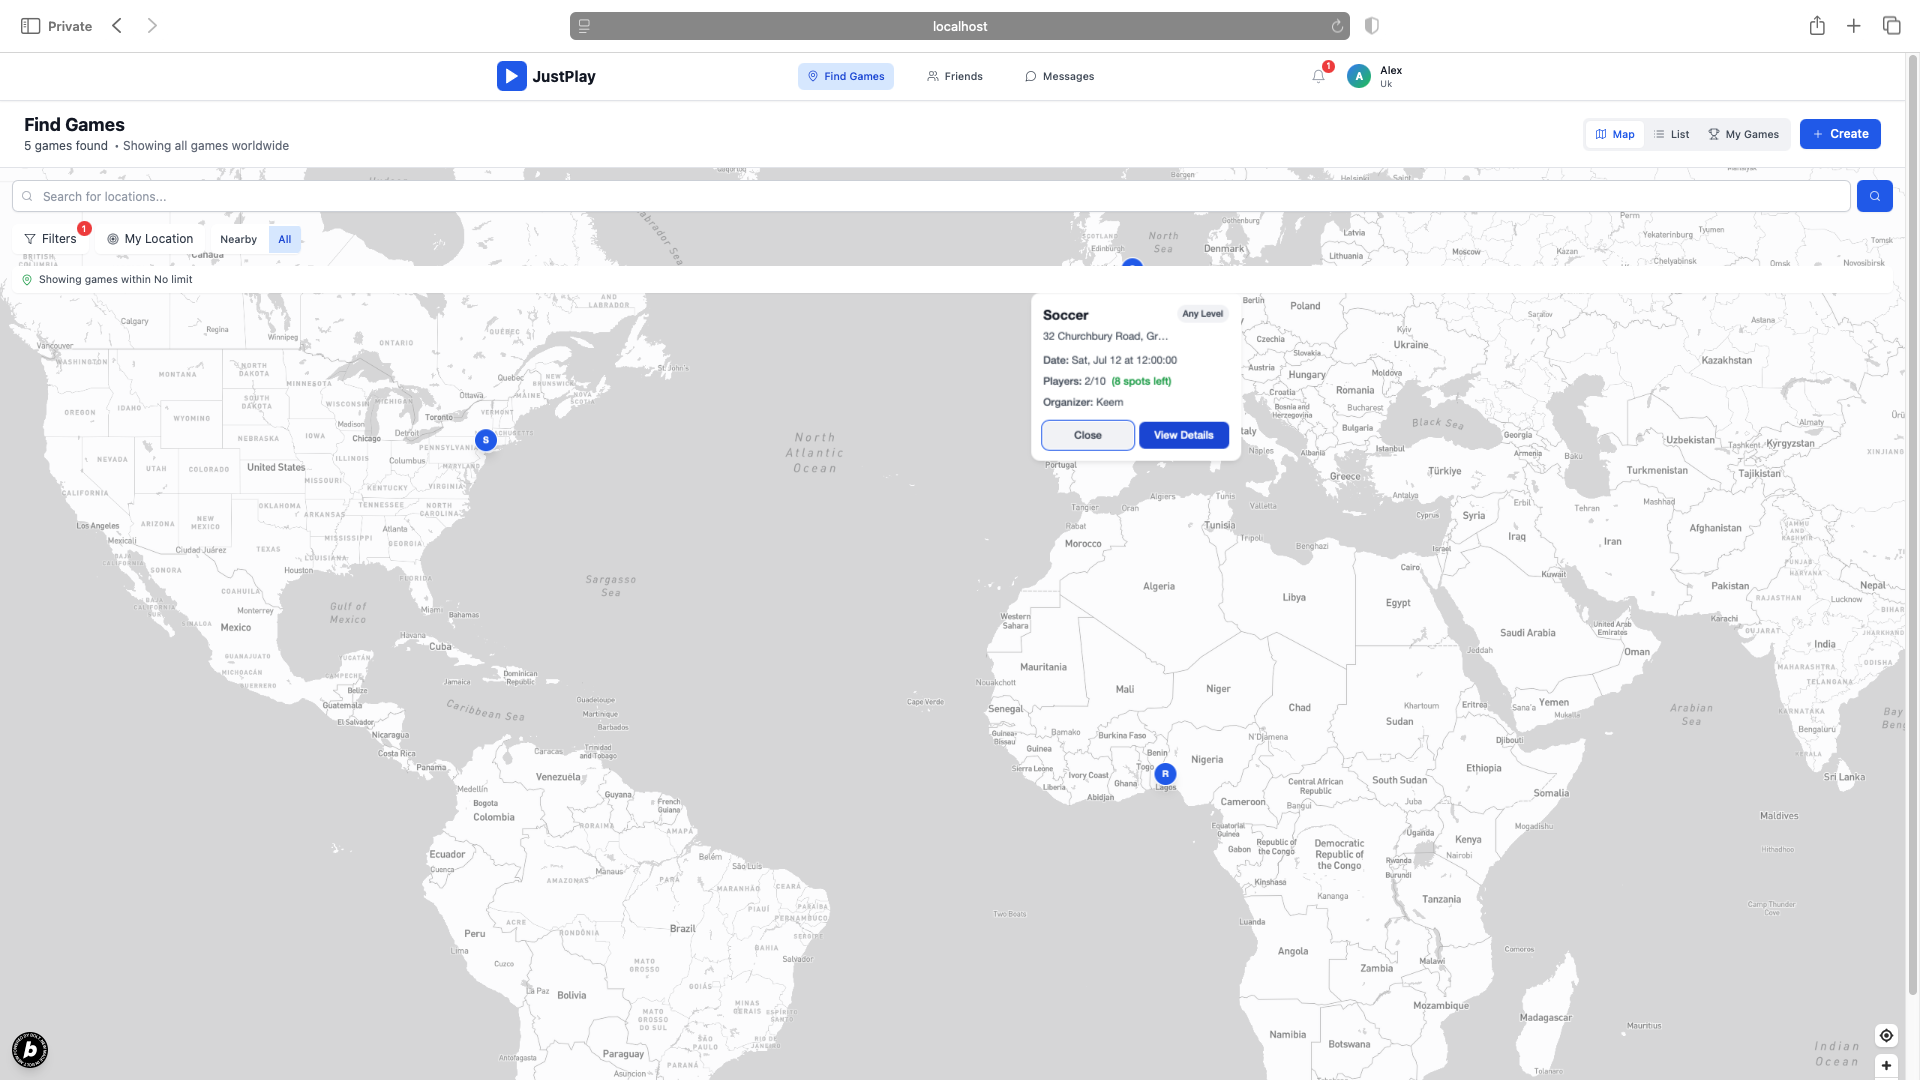Image resolution: width=1920 pixels, height=1080 pixels.
Task: Click the Search for locations field
Action: (x=930, y=196)
